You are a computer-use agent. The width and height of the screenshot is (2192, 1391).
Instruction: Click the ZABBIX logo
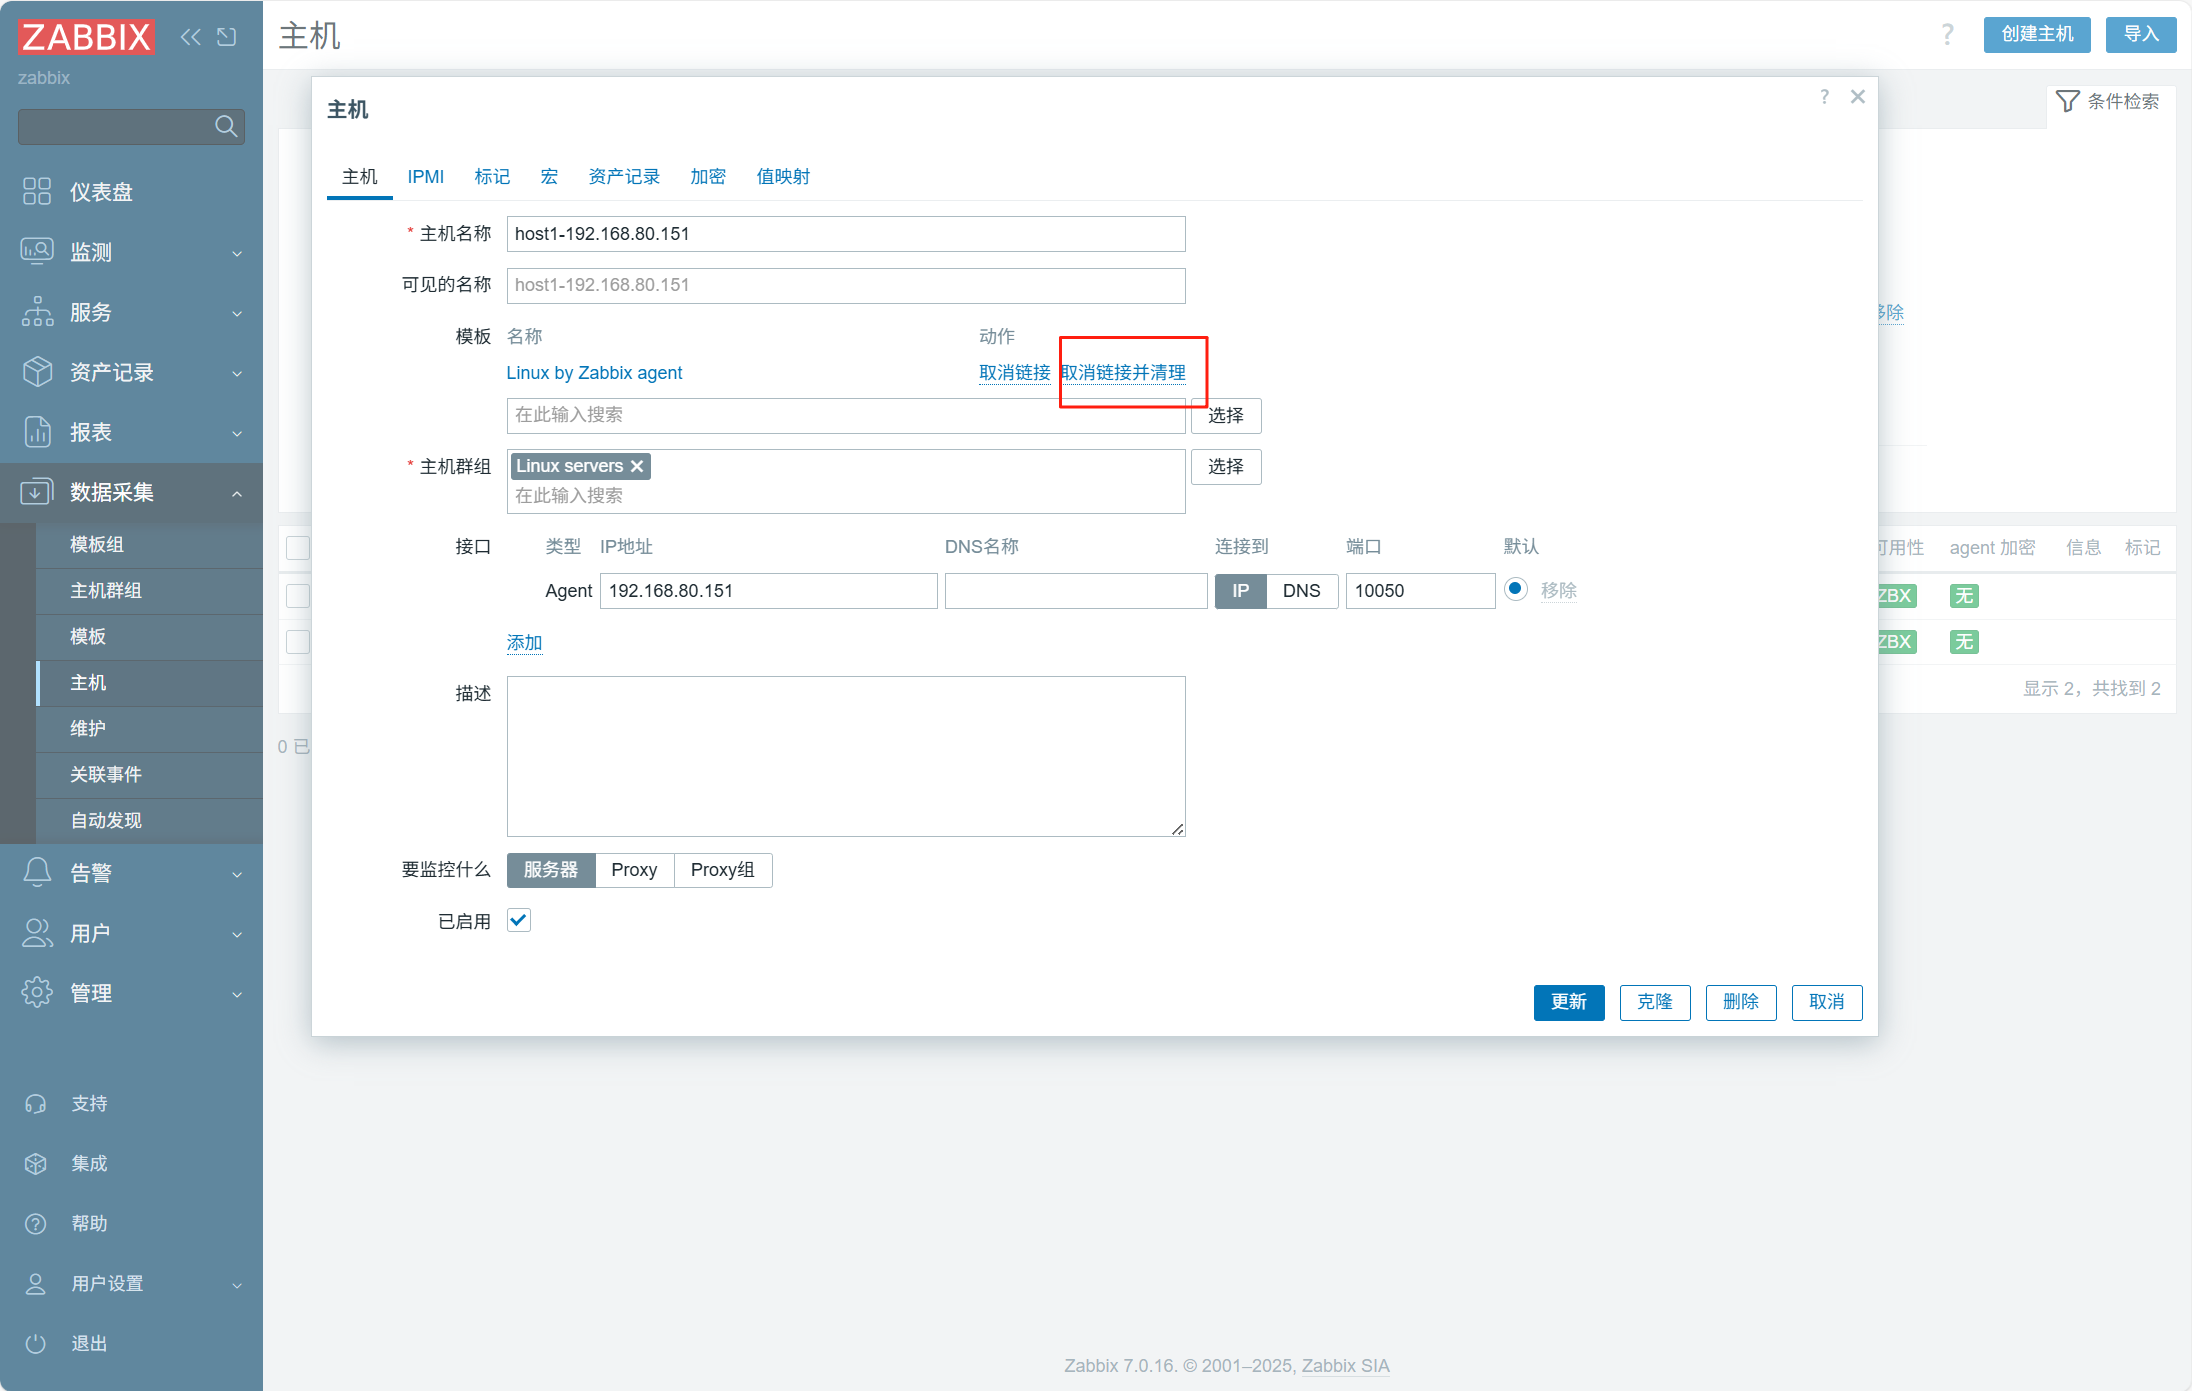(86, 37)
